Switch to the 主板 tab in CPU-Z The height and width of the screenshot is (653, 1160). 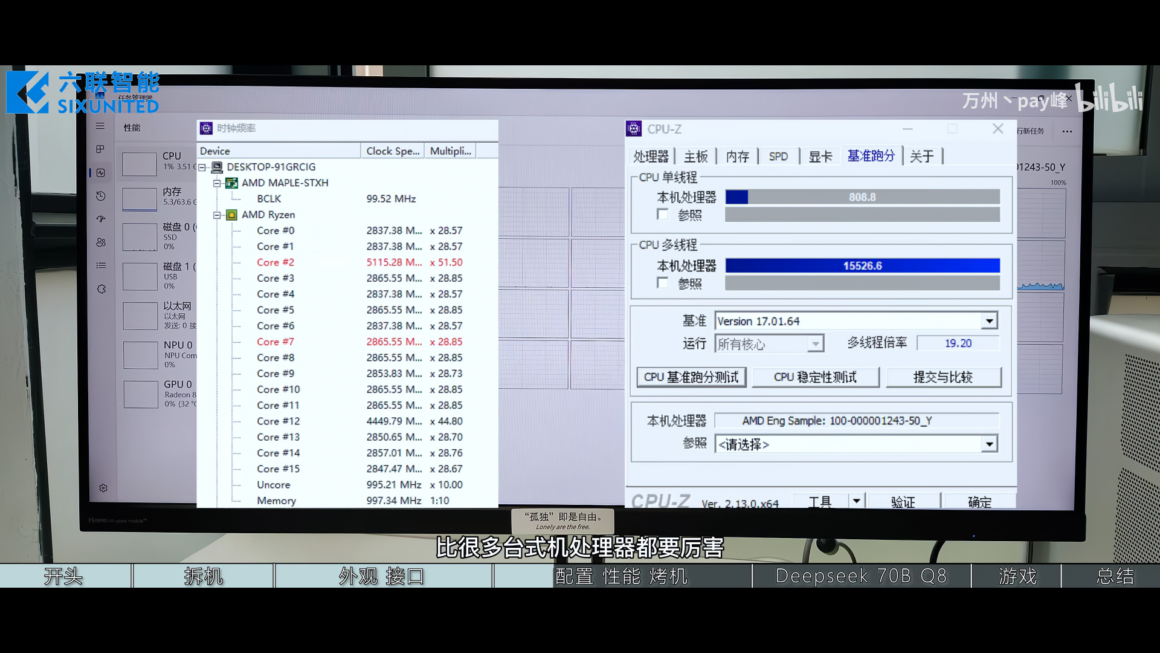(x=695, y=156)
